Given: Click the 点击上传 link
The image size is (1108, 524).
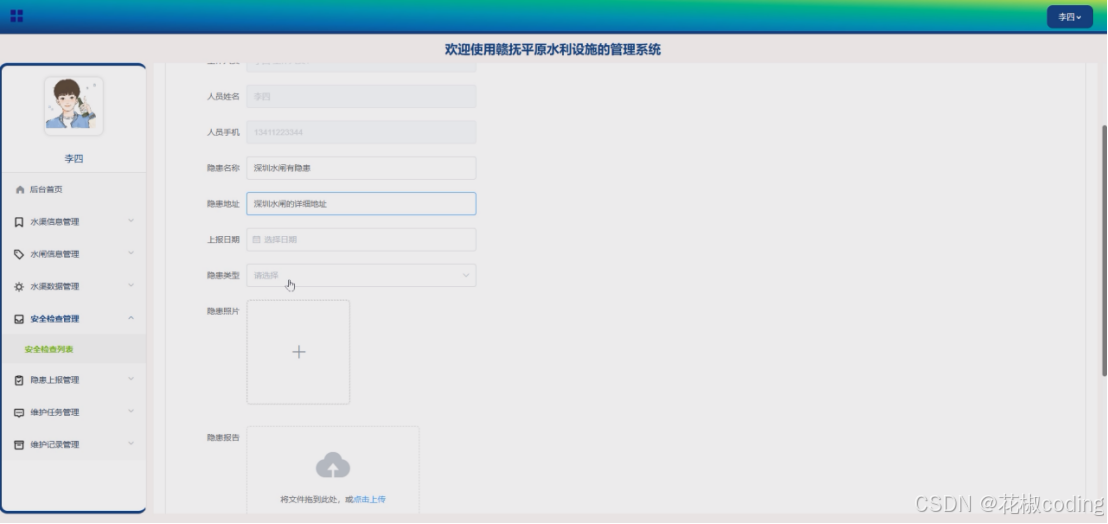Looking at the screenshot, I should point(370,499).
